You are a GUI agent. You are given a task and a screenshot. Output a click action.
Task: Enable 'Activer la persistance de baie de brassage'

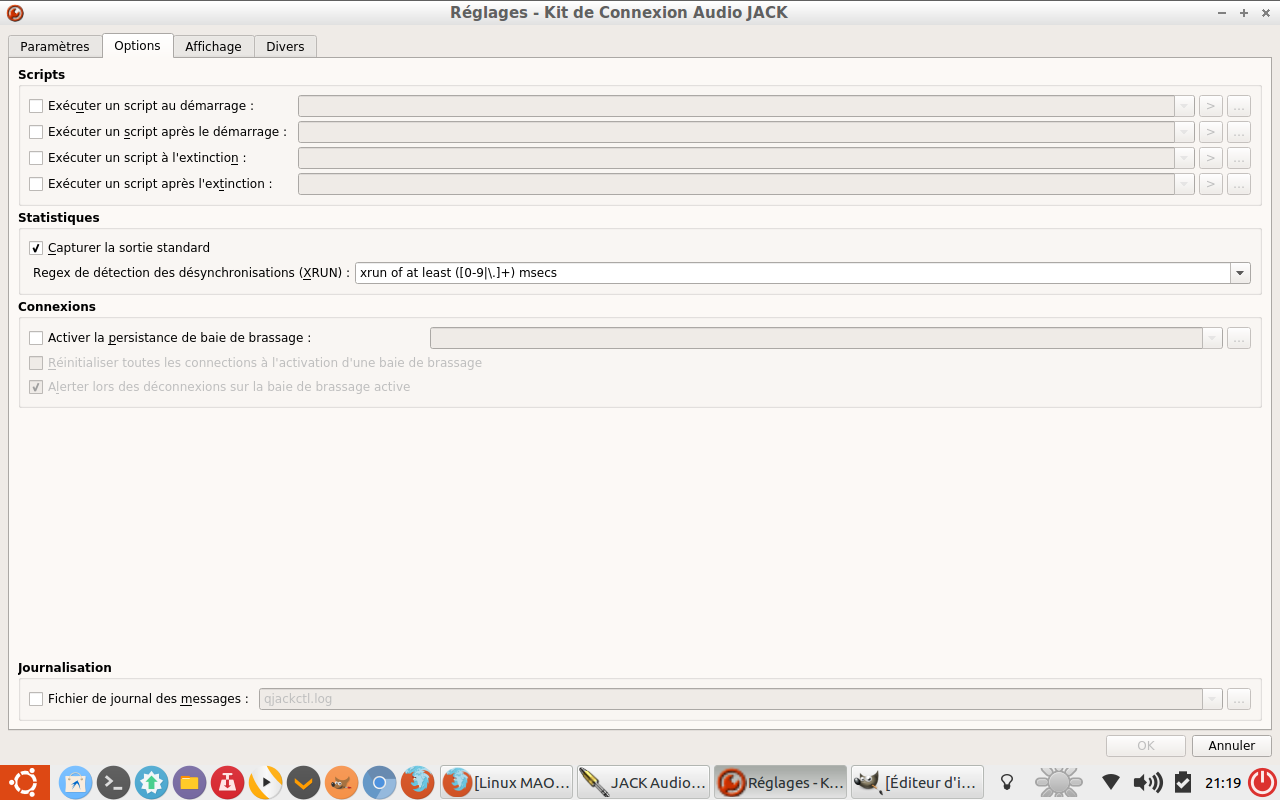coord(36,338)
